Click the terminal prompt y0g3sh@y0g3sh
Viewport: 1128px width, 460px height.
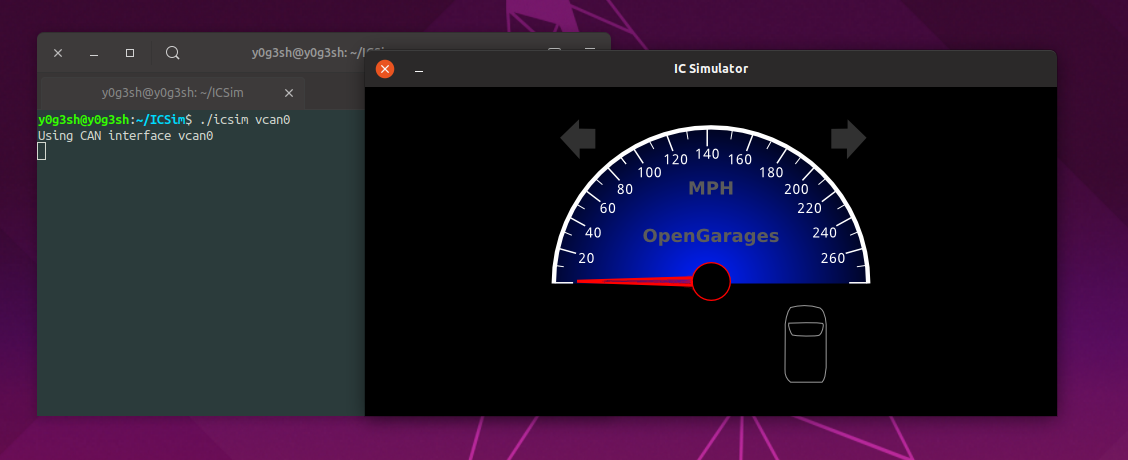(x=83, y=119)
